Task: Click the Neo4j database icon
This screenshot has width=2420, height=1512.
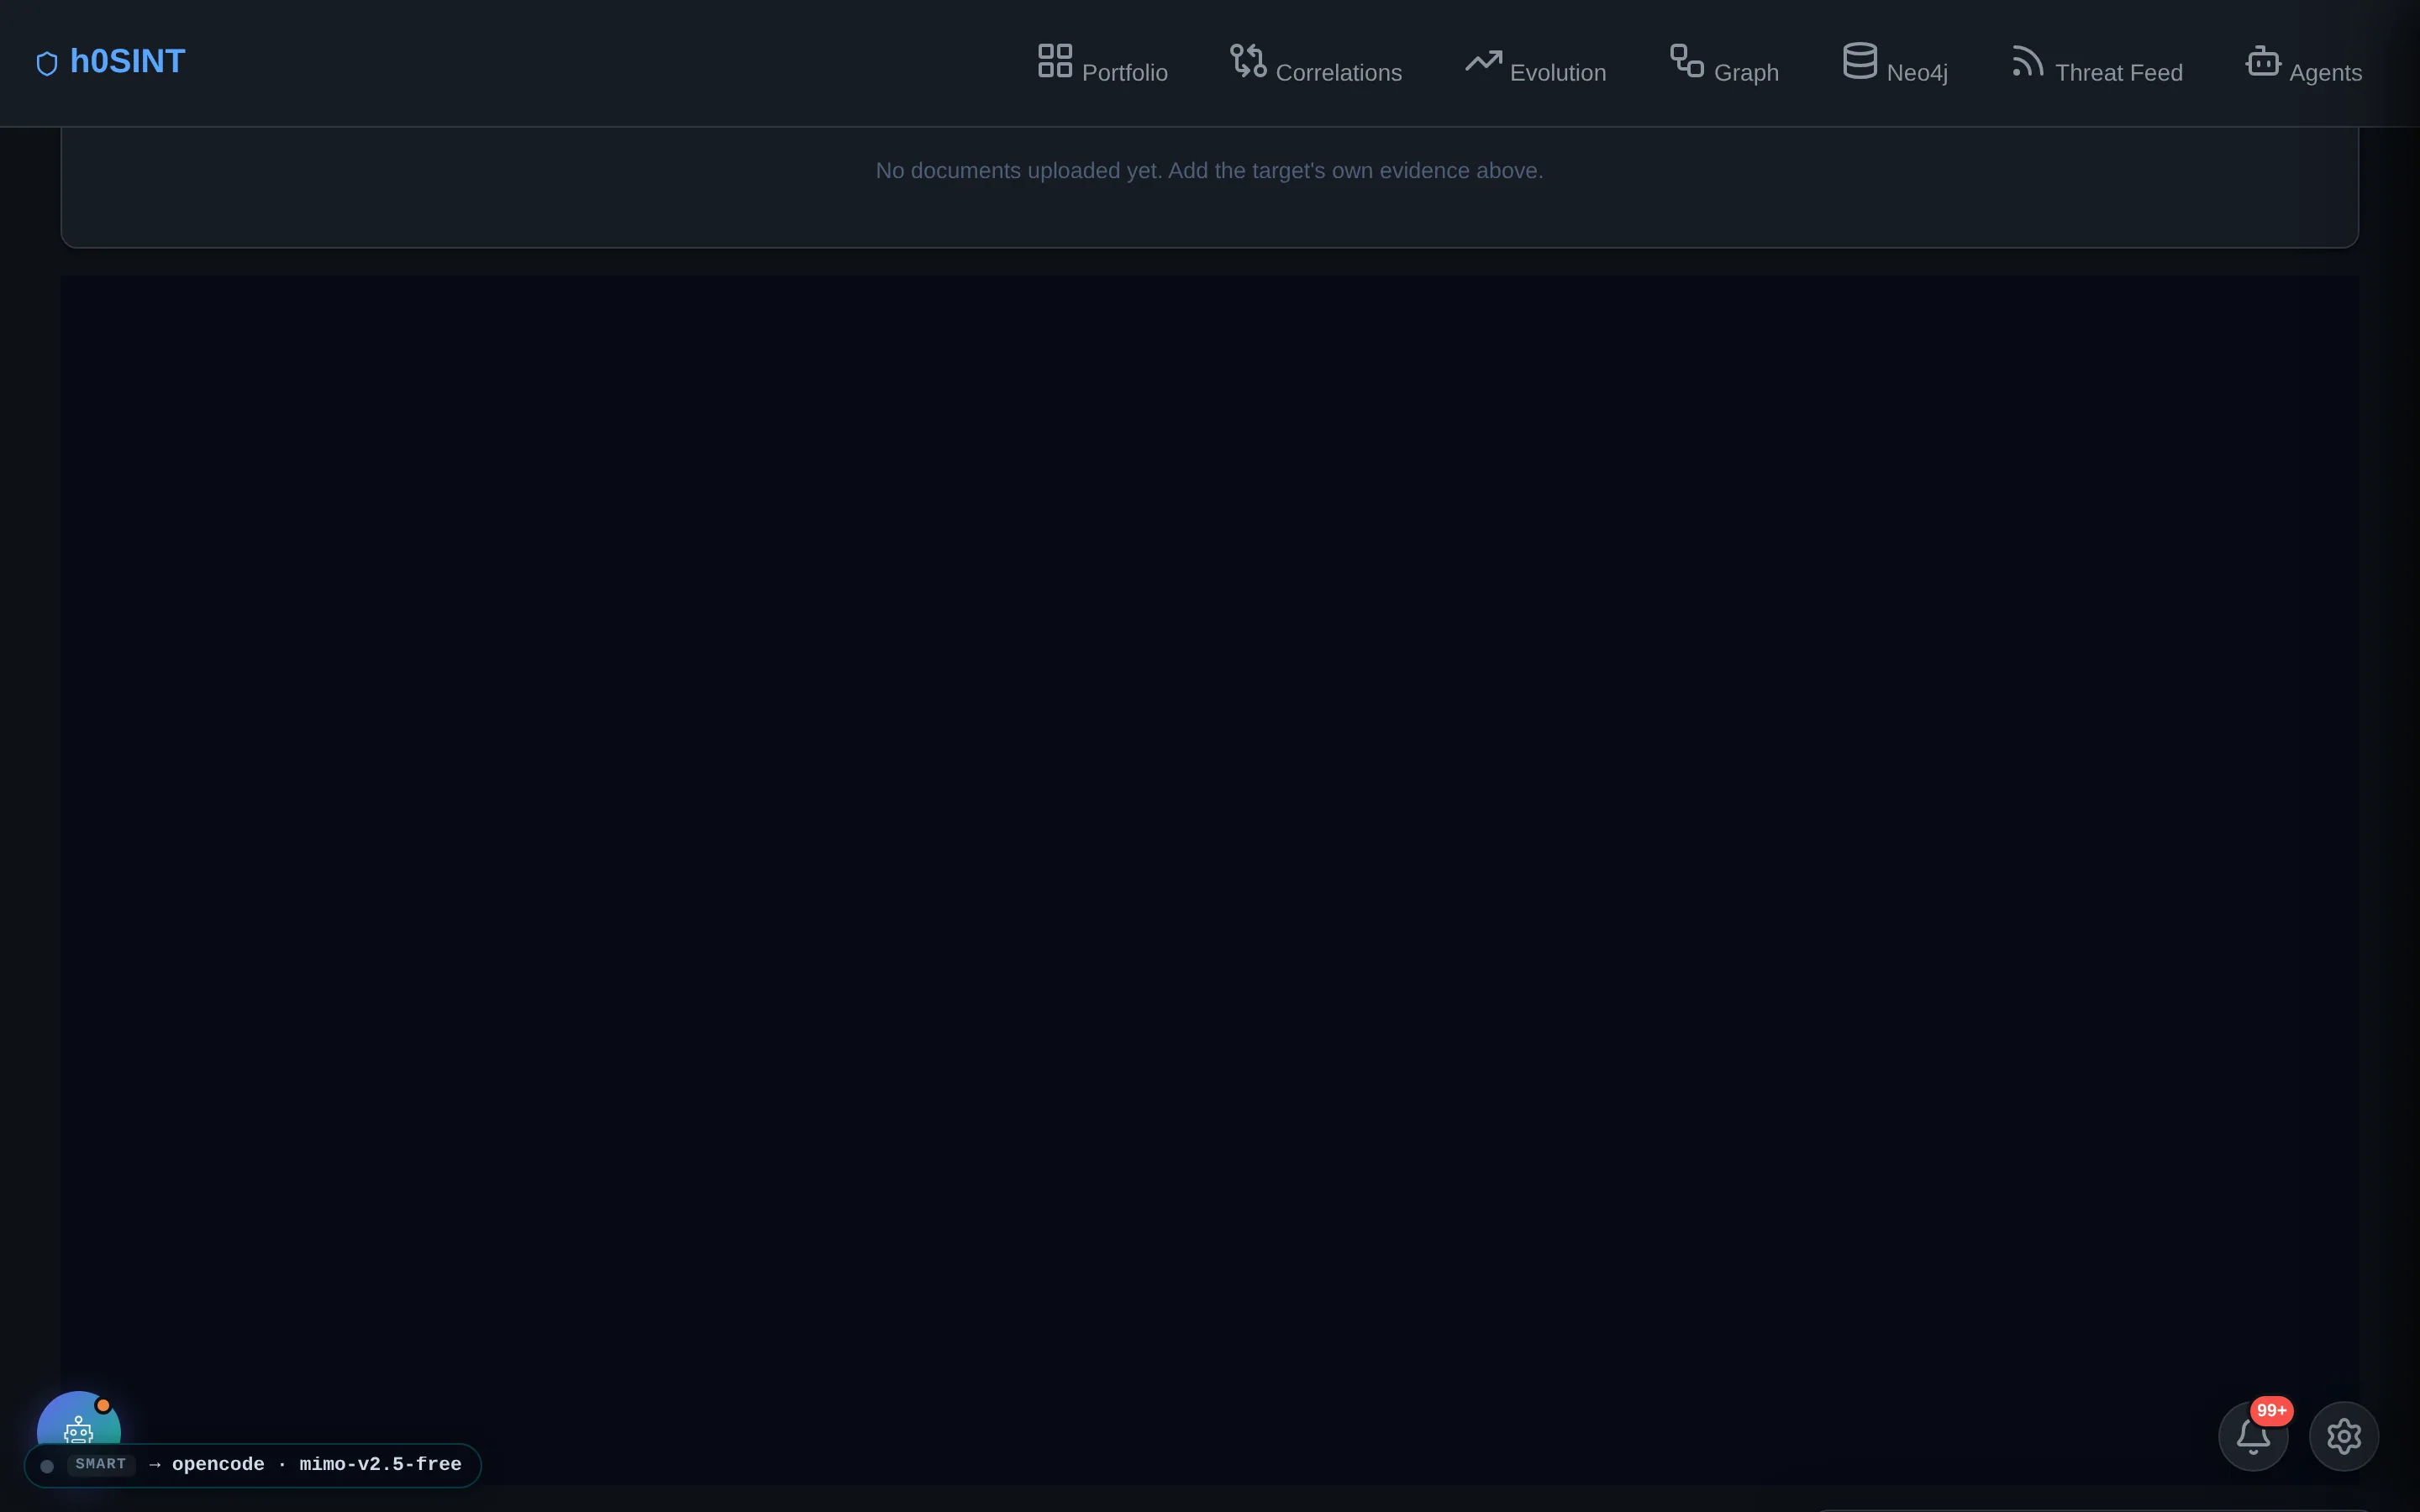Action: 1860,60
